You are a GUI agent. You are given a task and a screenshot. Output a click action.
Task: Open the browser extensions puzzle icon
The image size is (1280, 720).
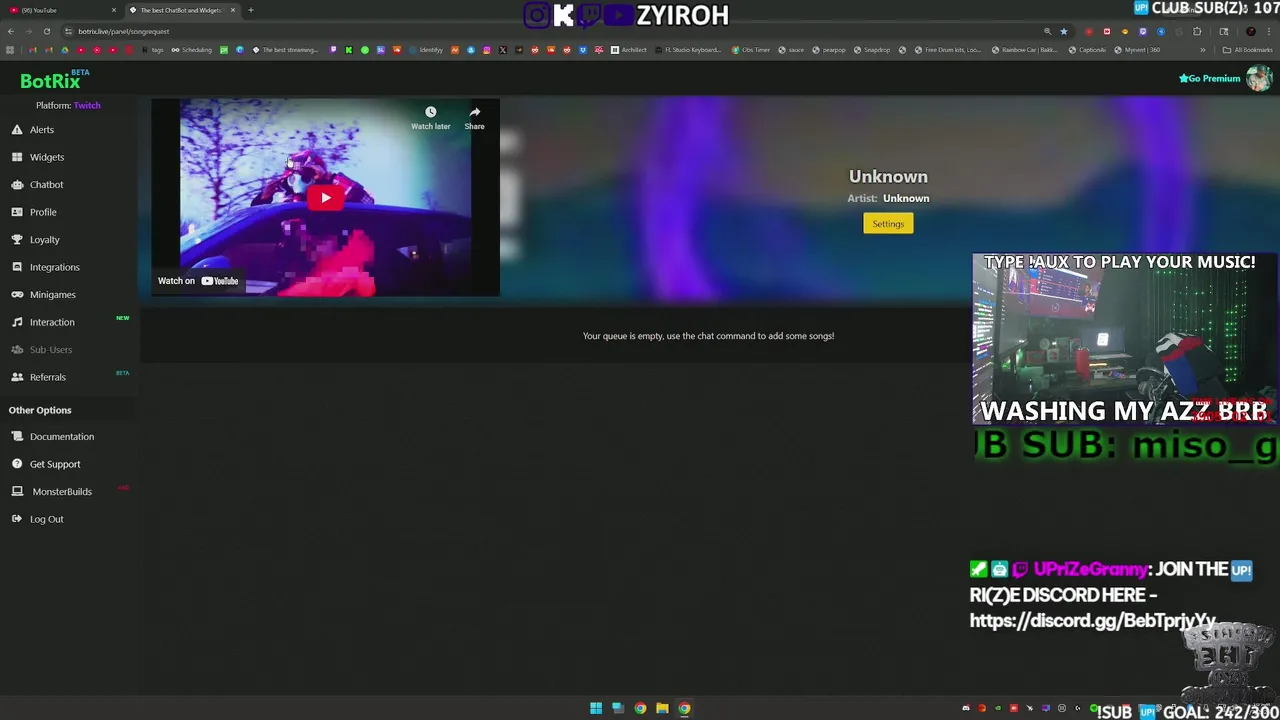[1197, 31]
